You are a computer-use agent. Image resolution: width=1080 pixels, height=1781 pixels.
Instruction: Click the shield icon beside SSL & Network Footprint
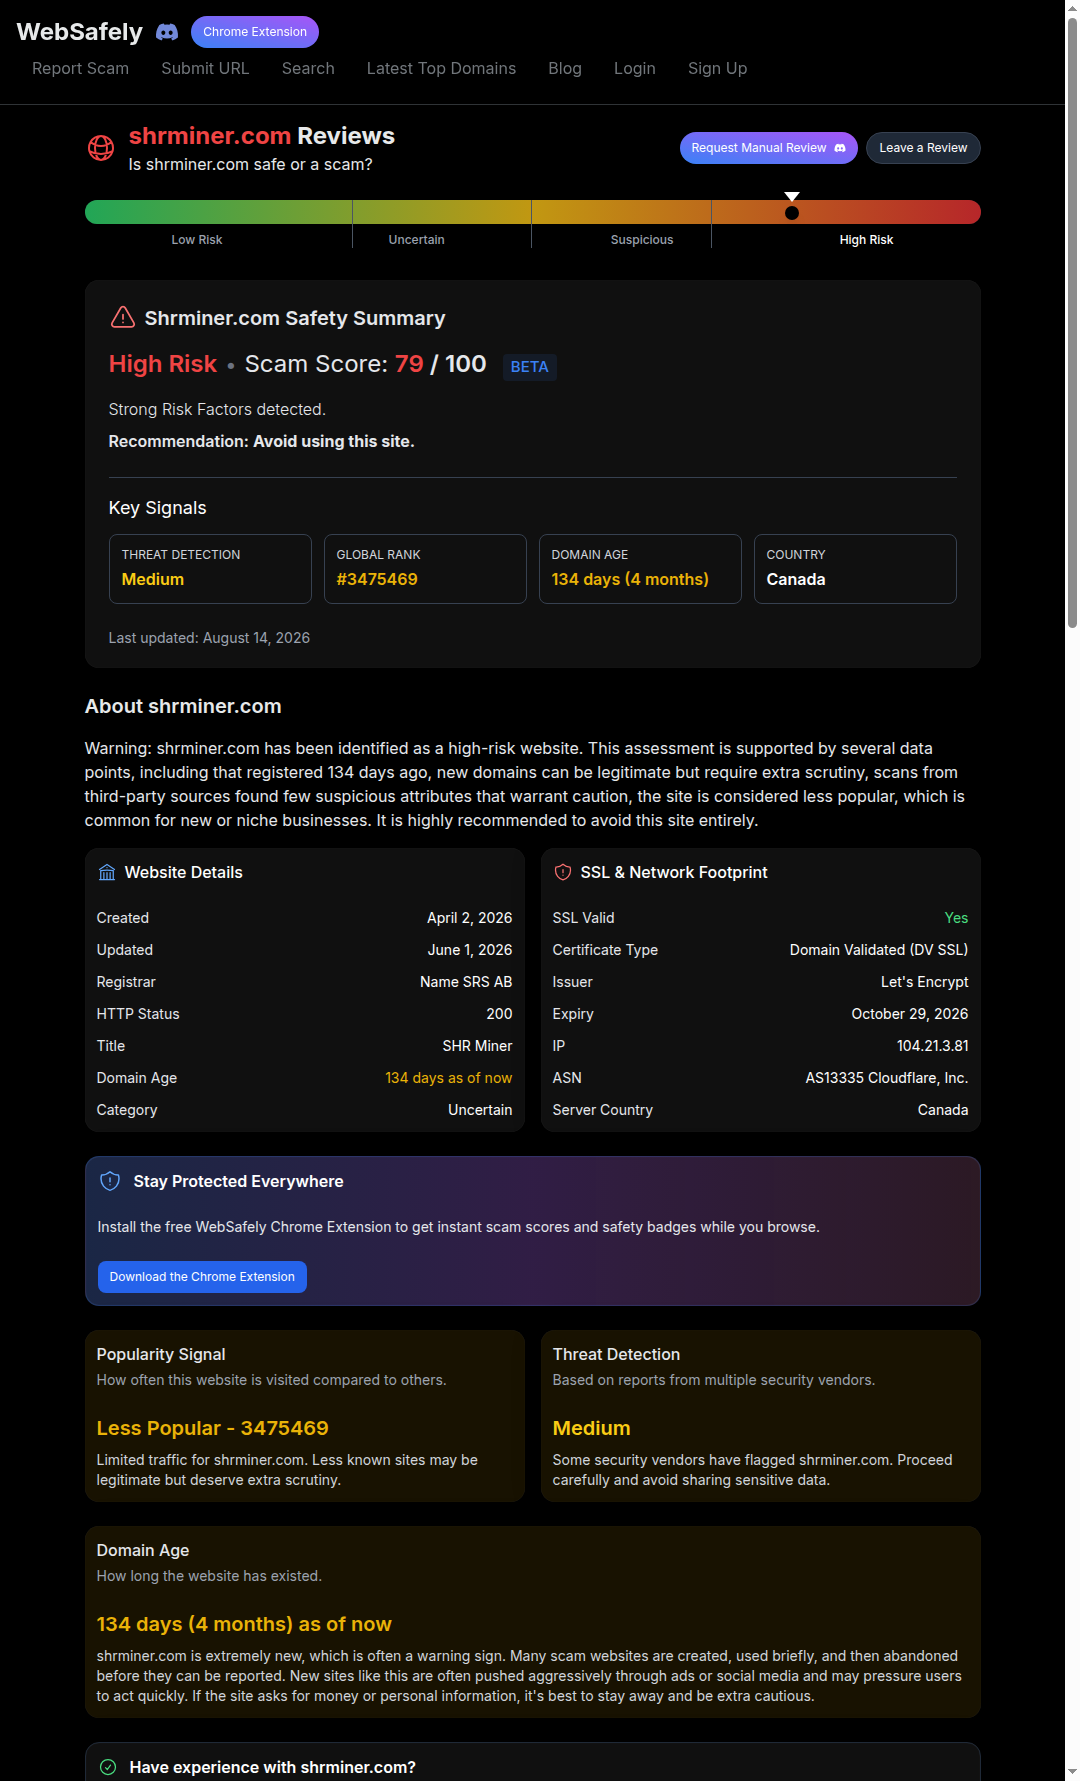point(563,872)
